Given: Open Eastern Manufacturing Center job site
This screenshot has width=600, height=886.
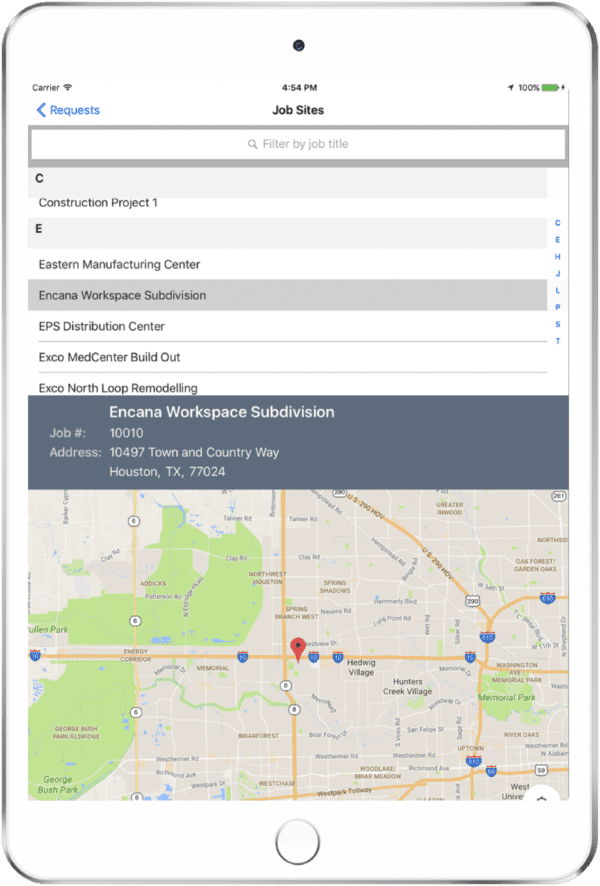Looking at the screenshot, I should click(x=119, y=265).
